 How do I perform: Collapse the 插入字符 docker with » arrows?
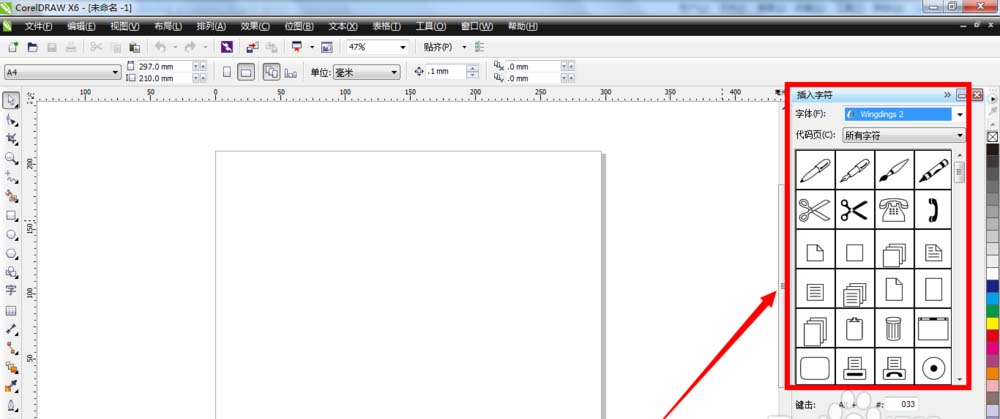point(947,94)
